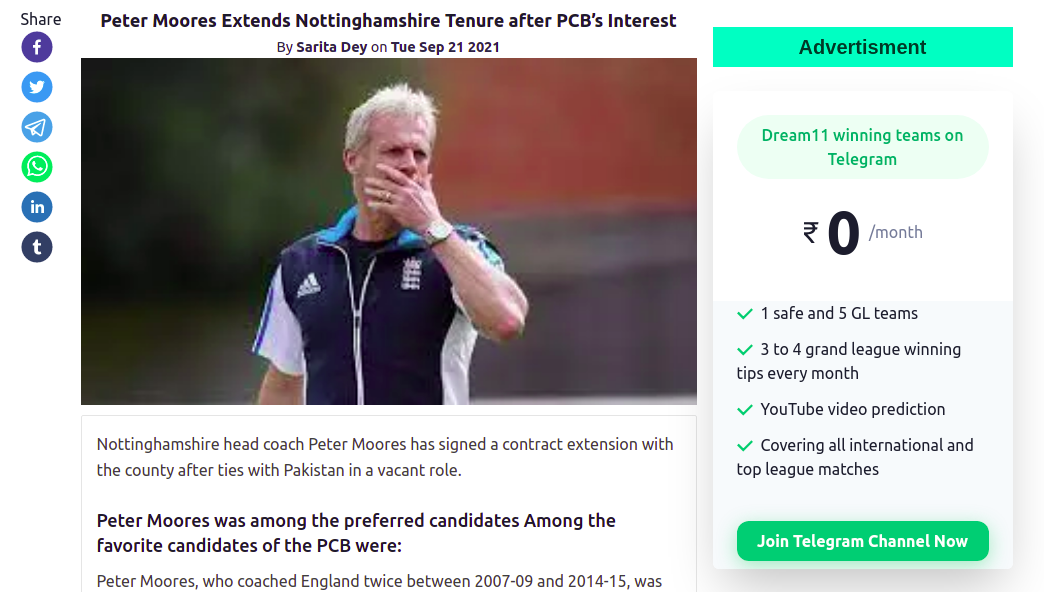
Task: Share the article on LinkedIn
Action: pyautogui.click(x=37, y=207)
